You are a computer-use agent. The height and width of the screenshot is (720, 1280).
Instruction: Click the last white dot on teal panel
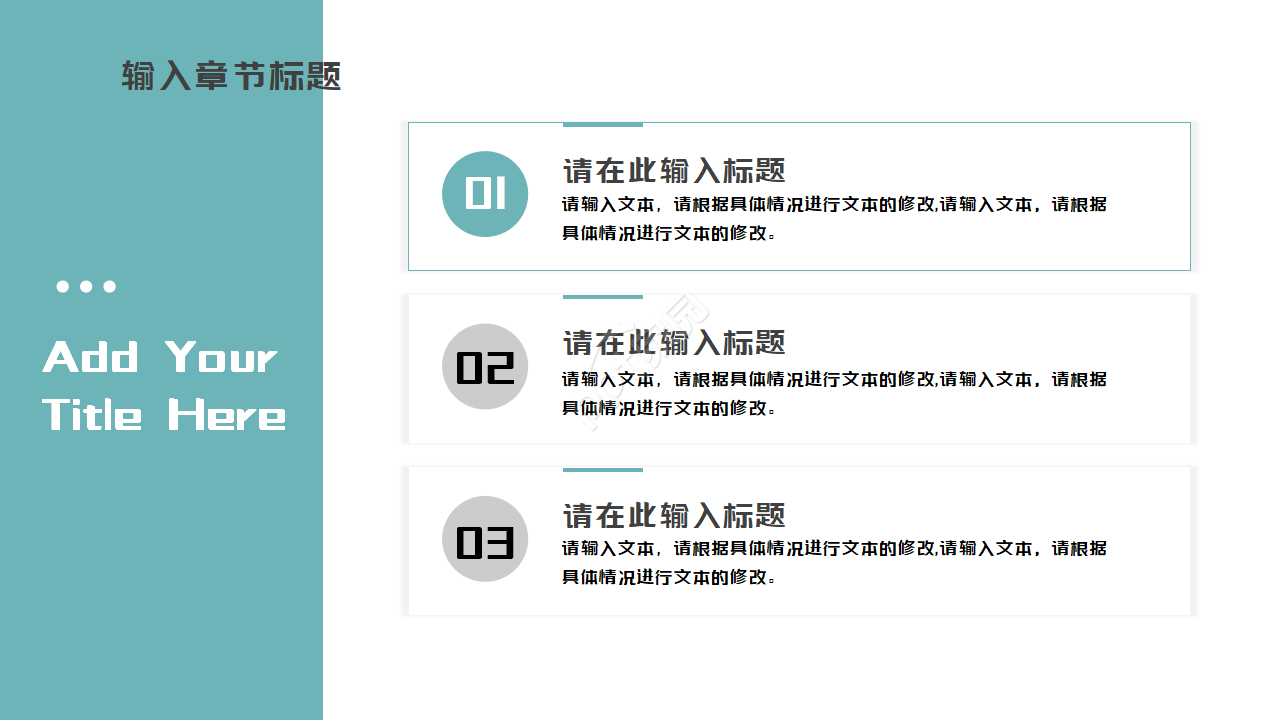pos(110,287)
